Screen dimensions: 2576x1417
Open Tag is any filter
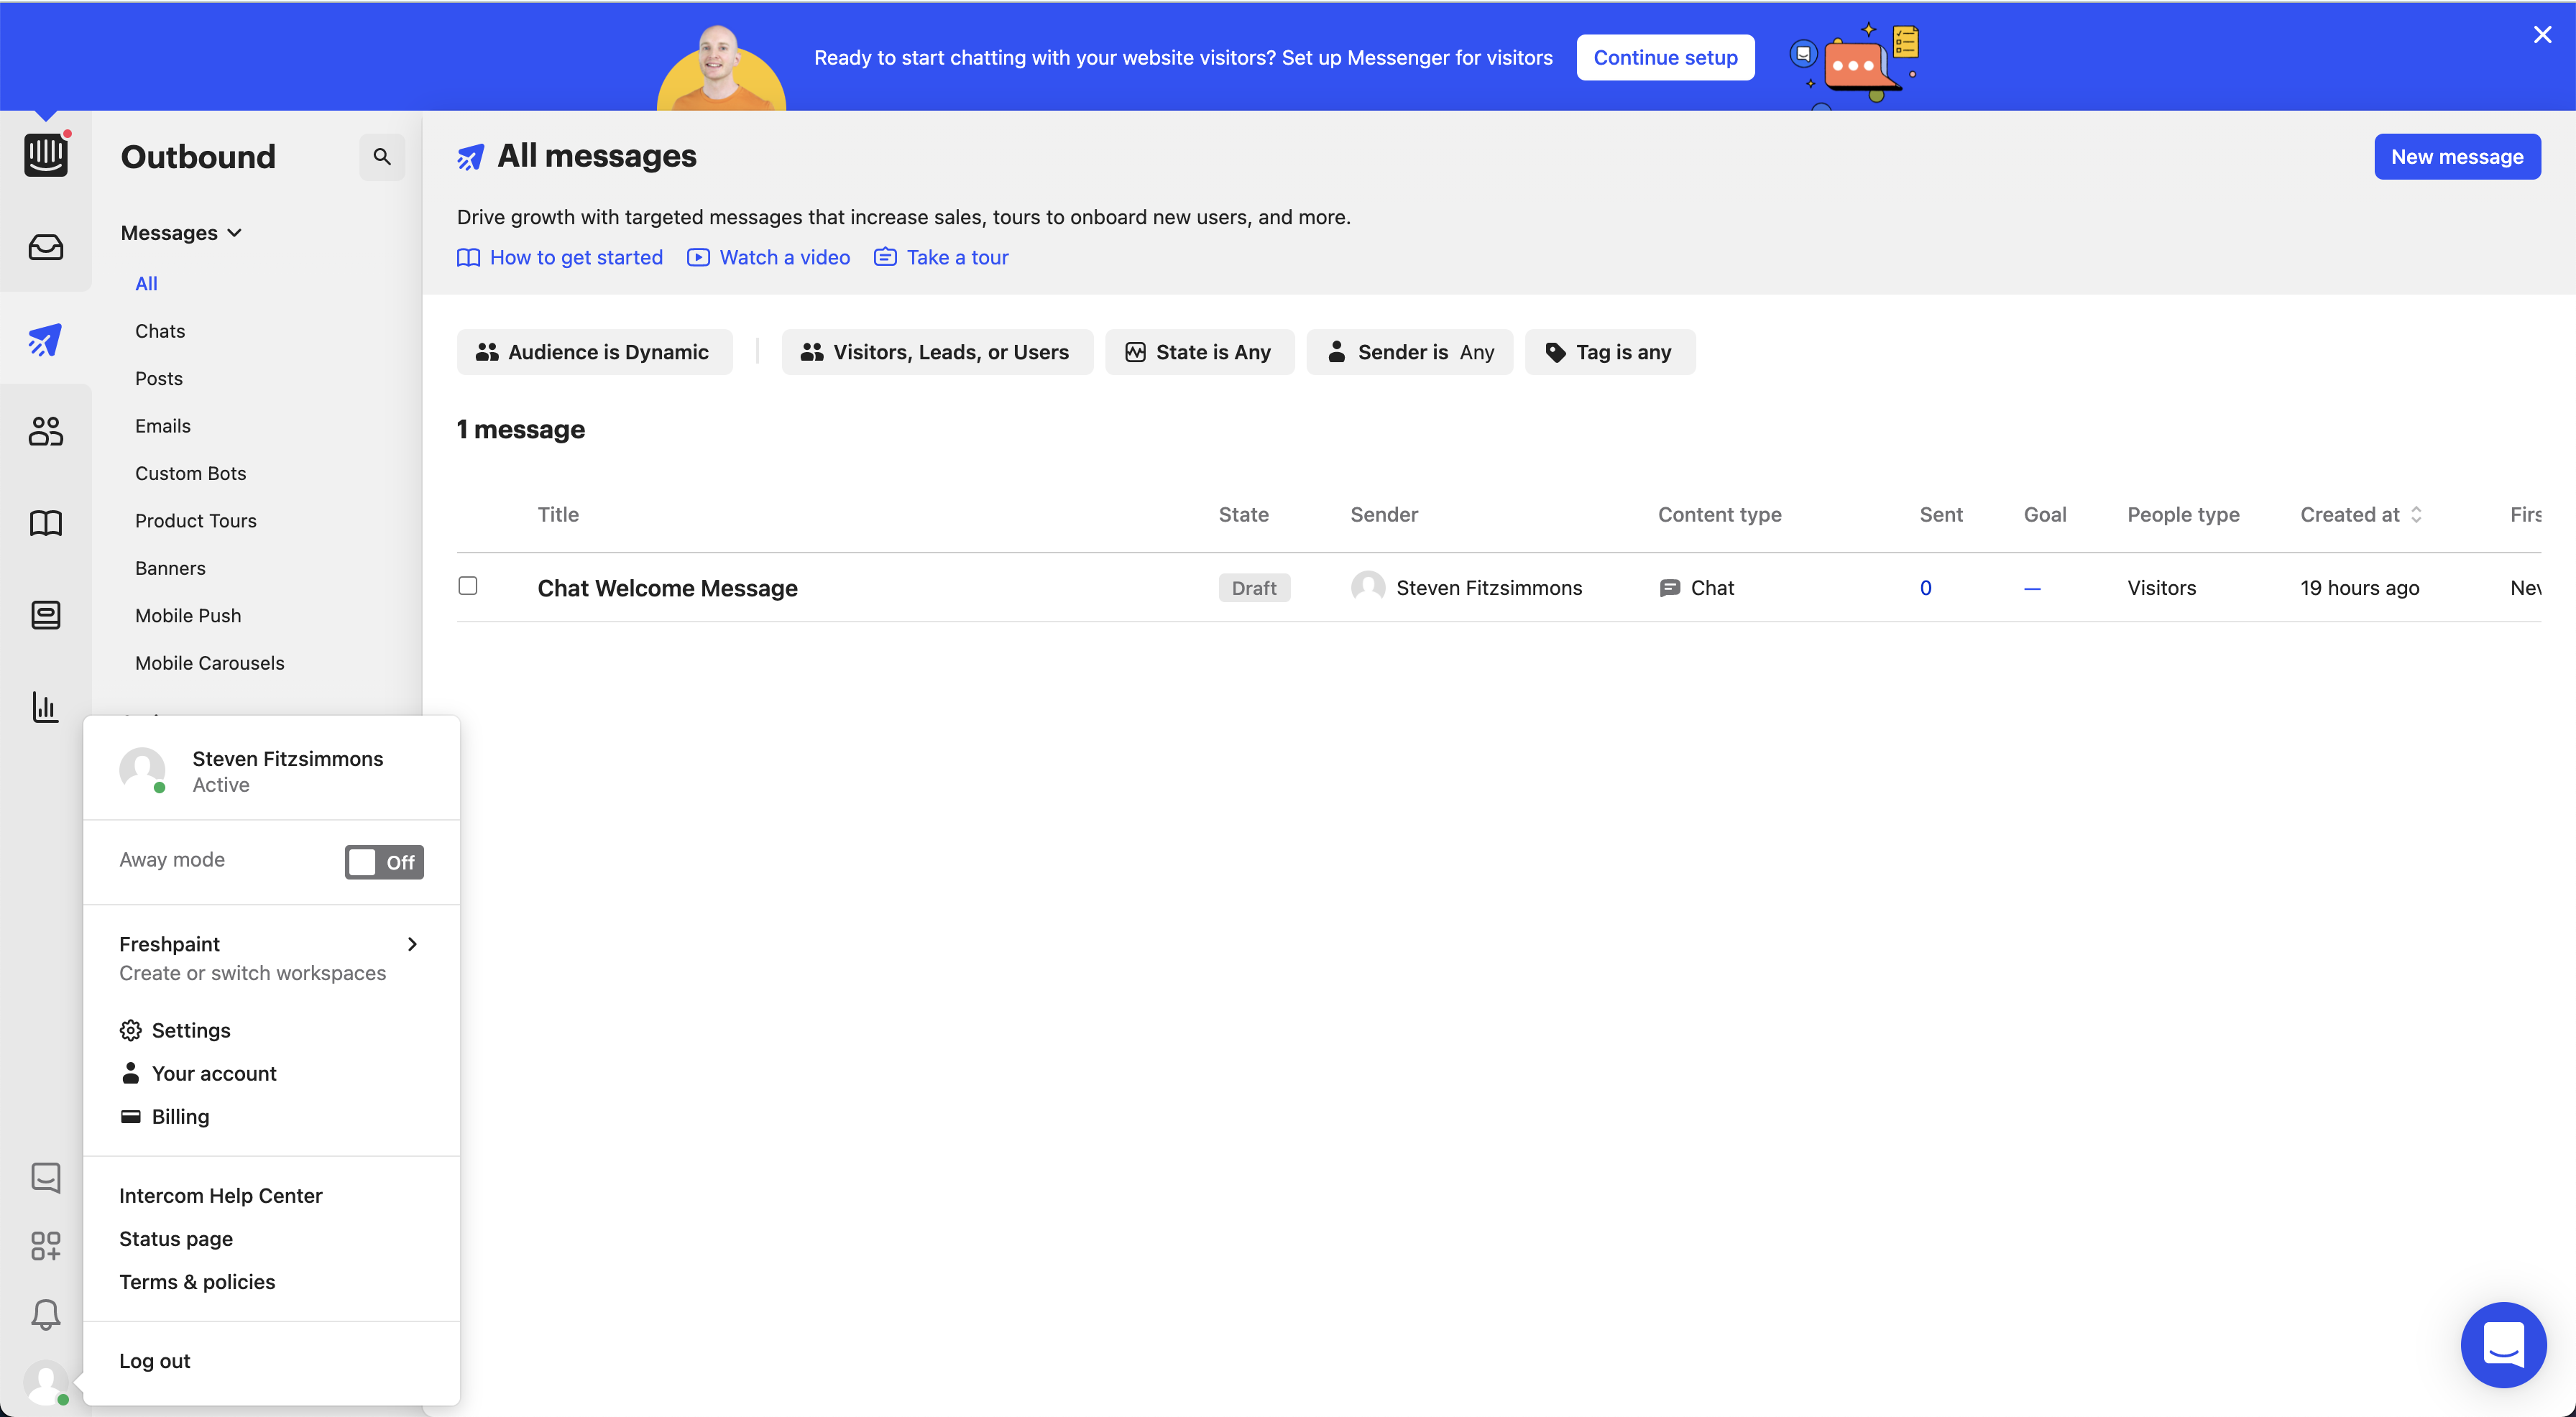click(x=1609, y=352)
